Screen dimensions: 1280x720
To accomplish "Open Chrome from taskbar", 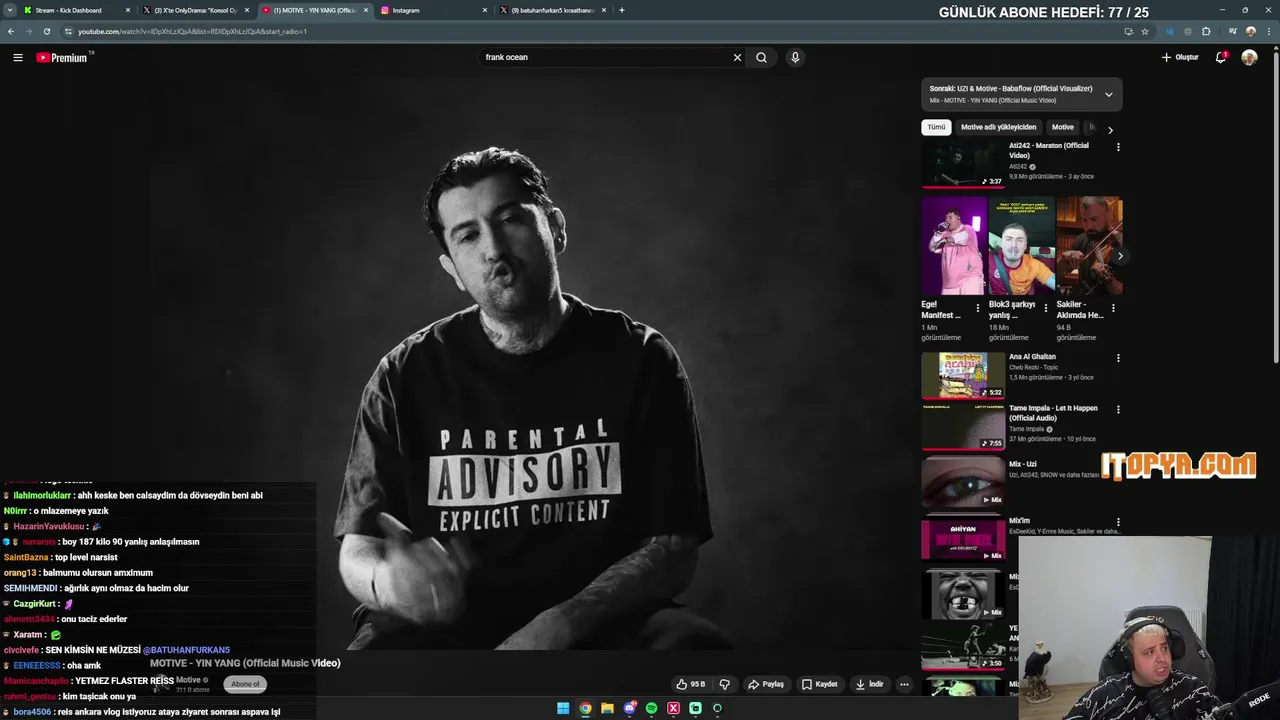I will [x=585, y=708].
